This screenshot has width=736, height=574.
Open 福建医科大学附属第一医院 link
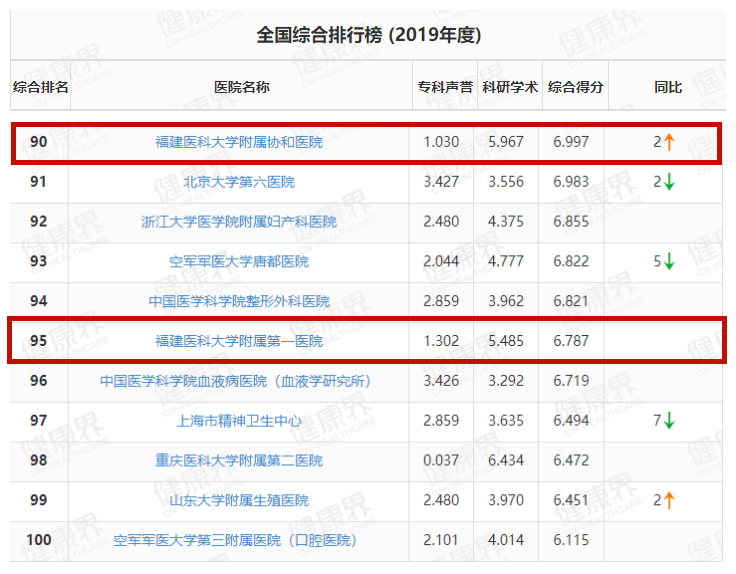click(x=239, y=341)
